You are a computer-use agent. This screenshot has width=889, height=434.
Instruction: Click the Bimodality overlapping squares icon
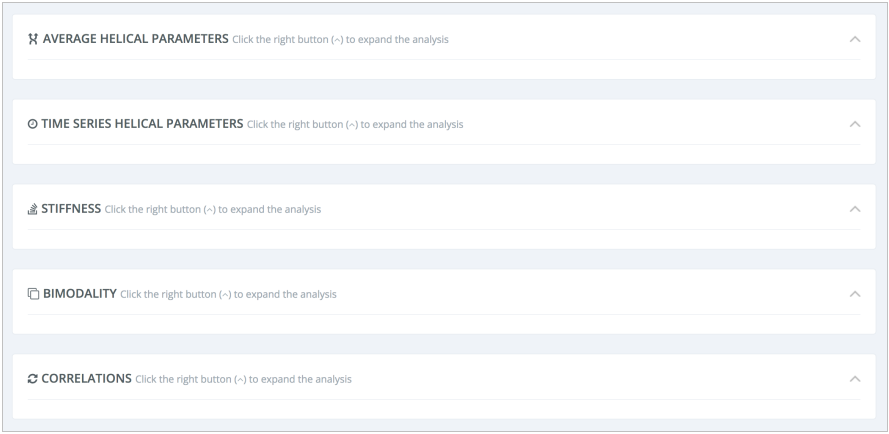pyautogui.click(x=33, y=294)
